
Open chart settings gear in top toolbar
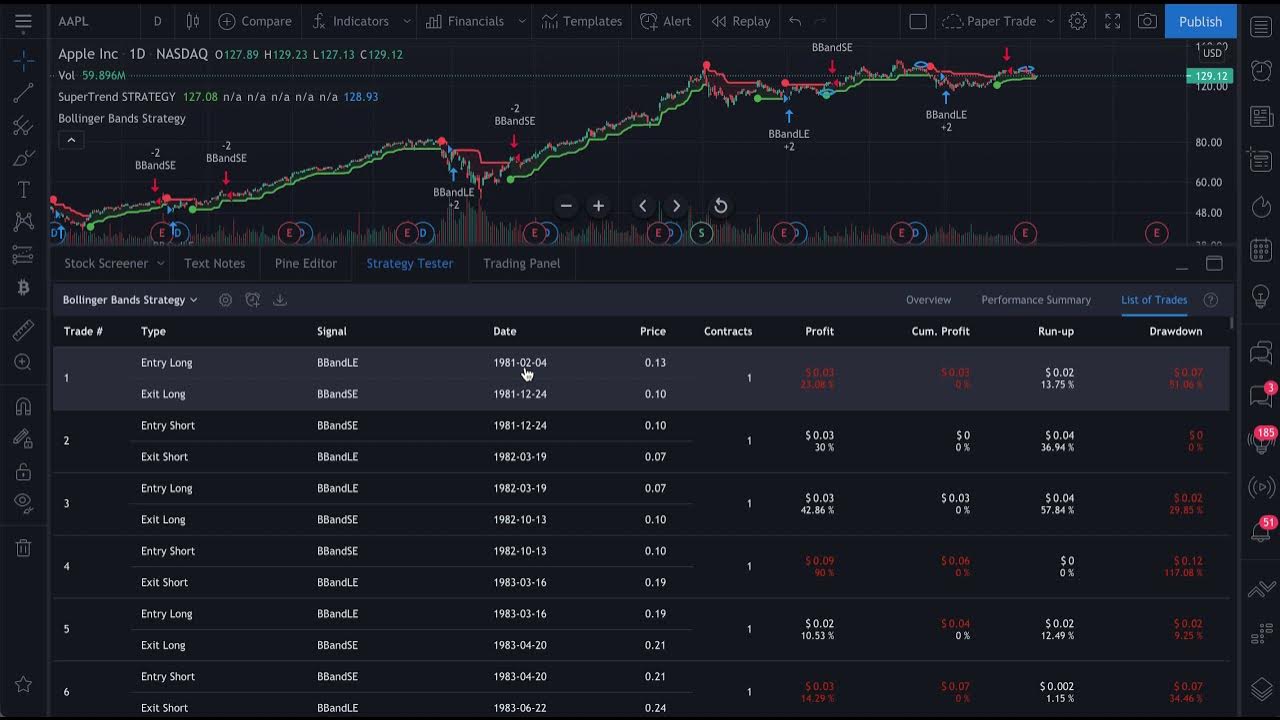coord(1077,21)
